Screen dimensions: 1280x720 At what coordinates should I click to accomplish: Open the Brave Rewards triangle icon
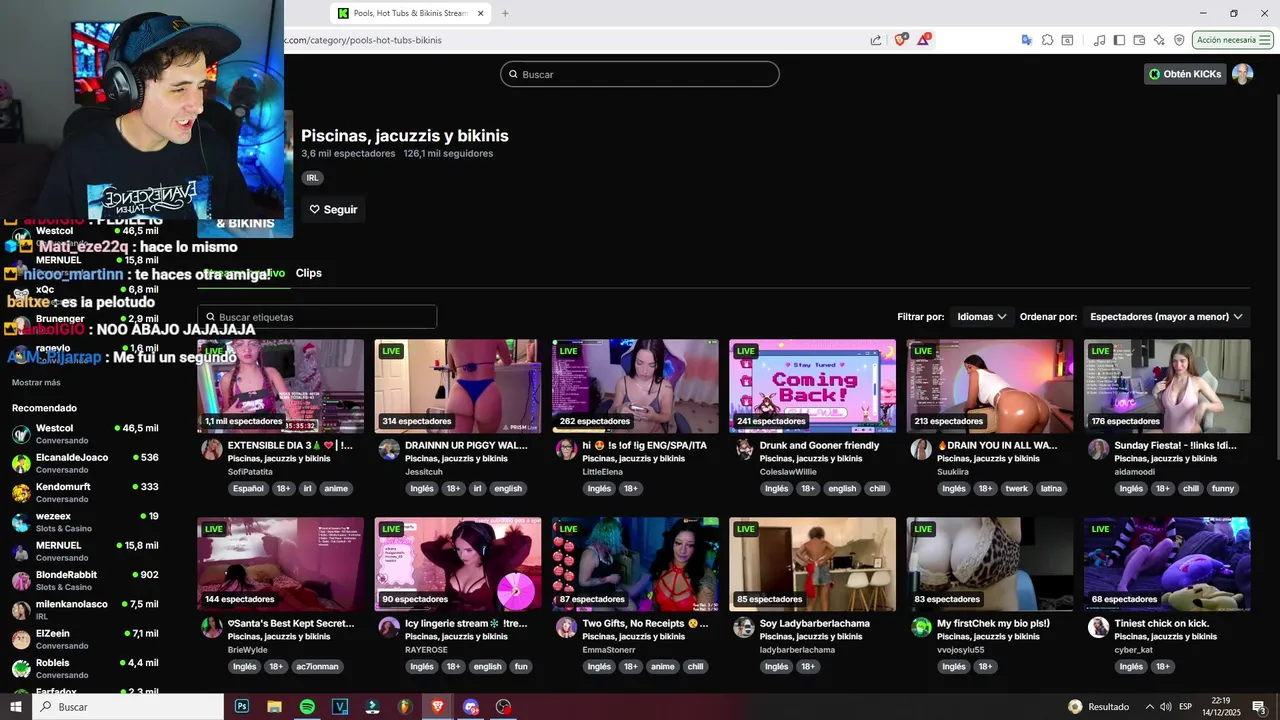pos(924,40)
